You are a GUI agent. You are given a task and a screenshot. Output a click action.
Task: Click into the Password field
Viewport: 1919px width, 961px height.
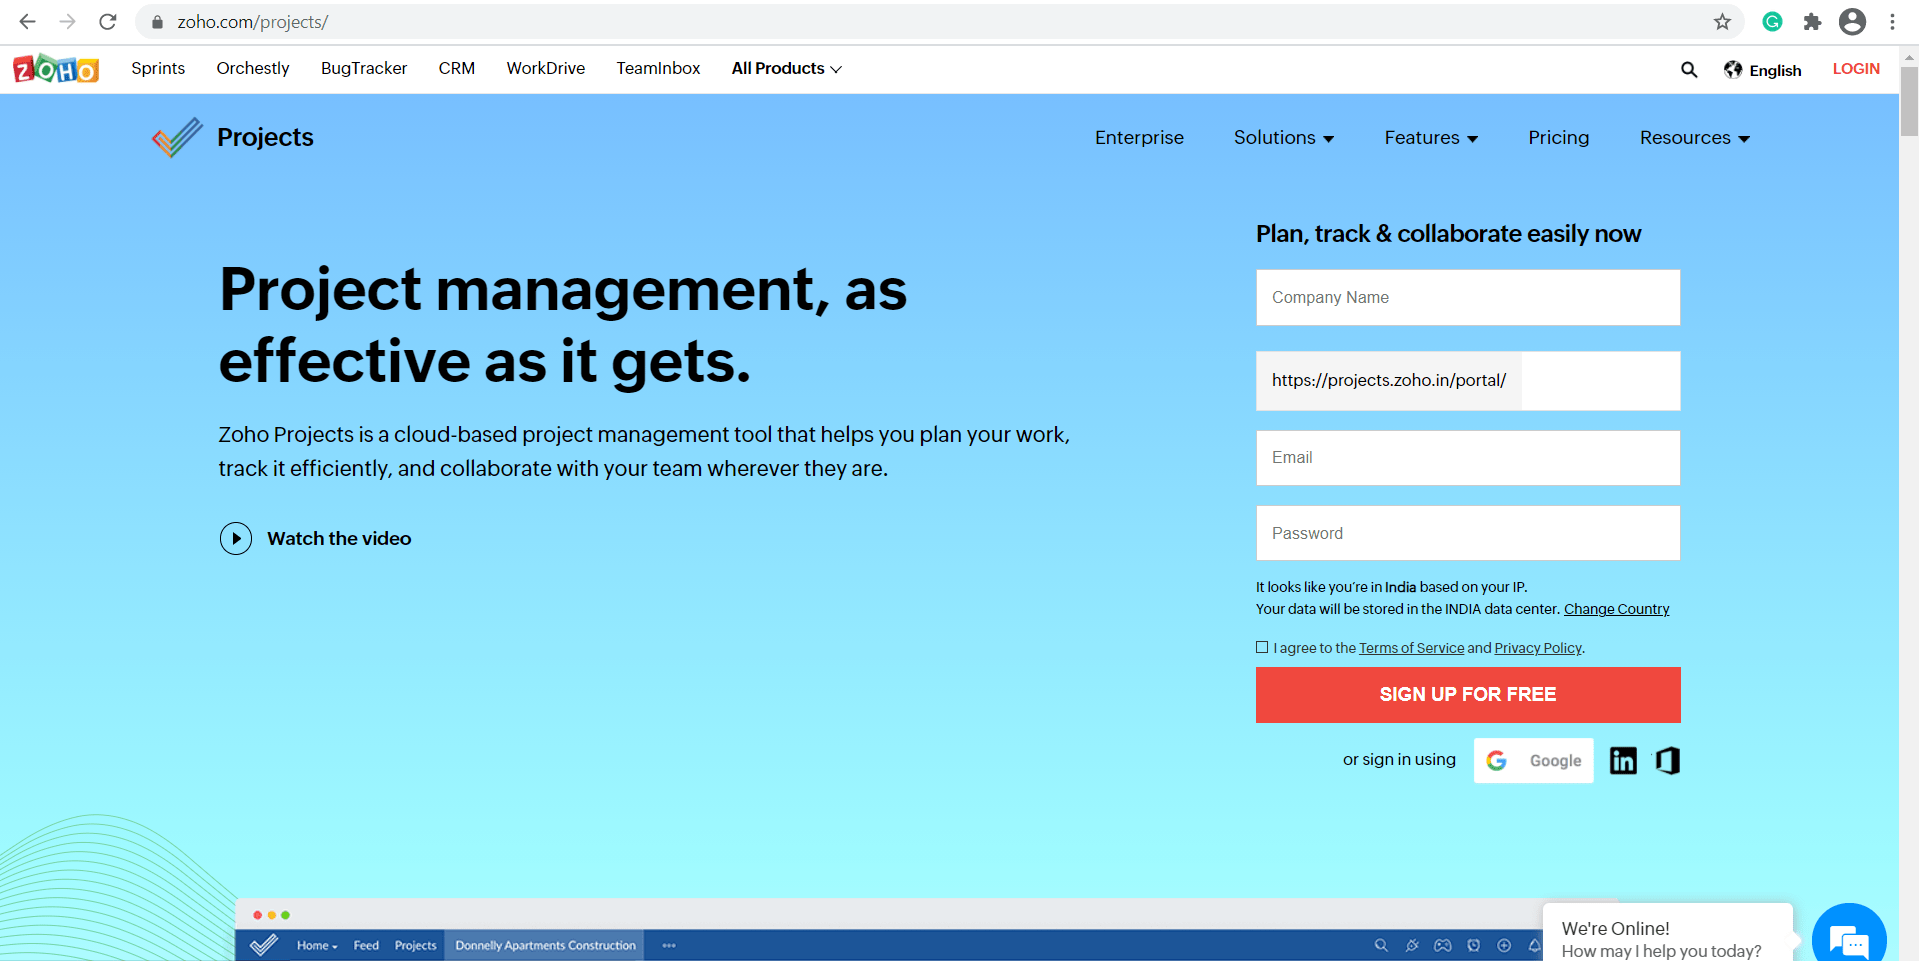pyautogui.click(x=1468, y=533)
